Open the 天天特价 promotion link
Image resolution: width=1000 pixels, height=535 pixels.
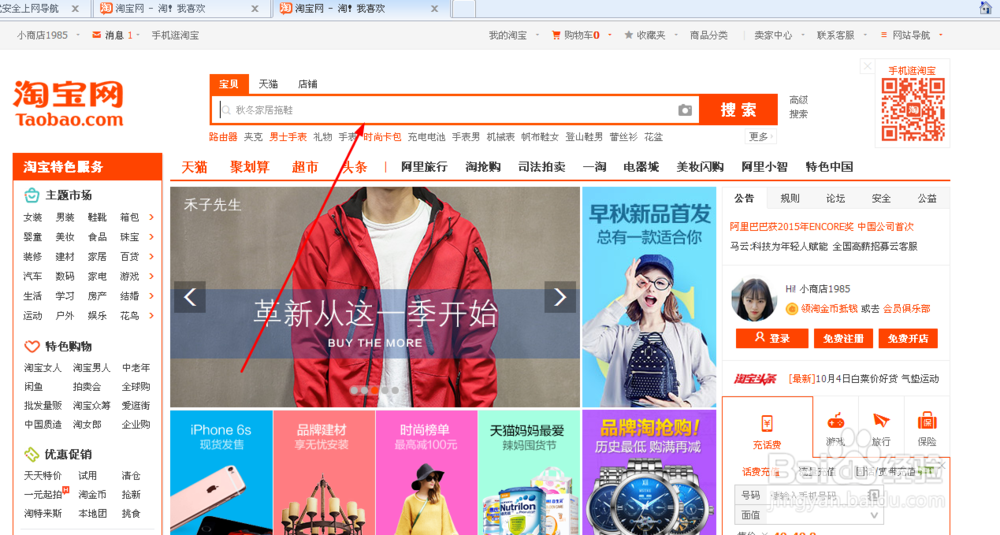tap(43, 476)
